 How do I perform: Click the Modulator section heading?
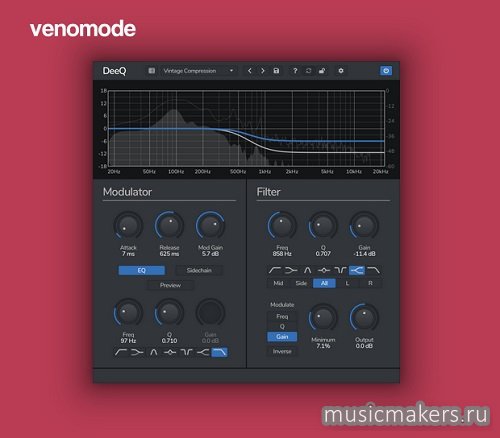[x=127, y=192]
